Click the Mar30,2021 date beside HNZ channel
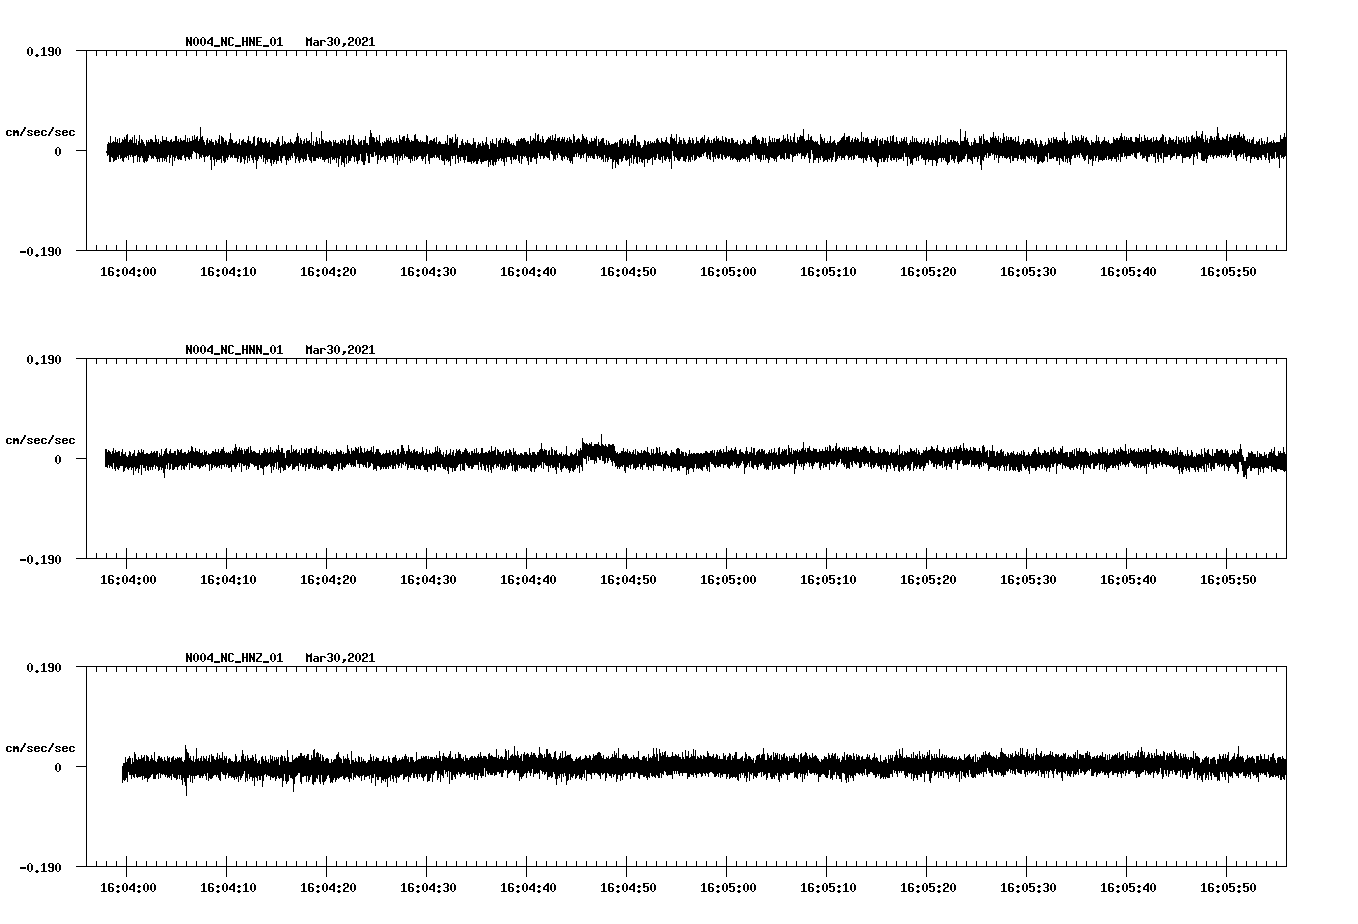Image resolution: width=1358 pixels, height=924 pixels. click(341, 657)
